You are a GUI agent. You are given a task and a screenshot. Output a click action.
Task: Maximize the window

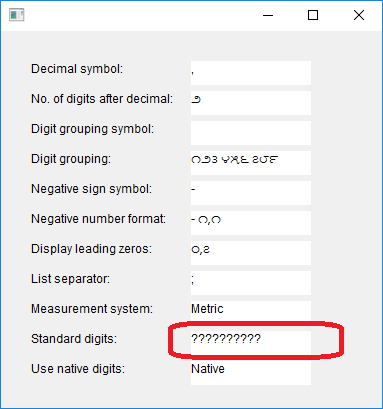point(313,15)
